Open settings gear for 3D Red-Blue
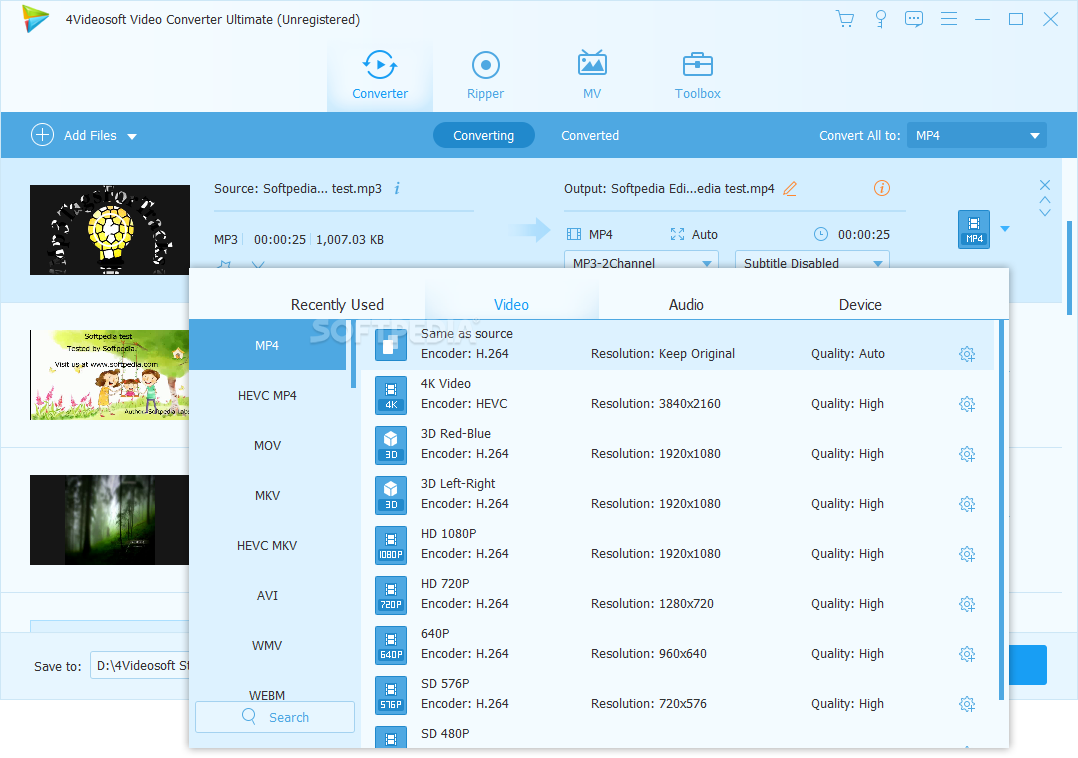Image resolution: width=1078 pixels, height=758 pixels. [967, 454]
